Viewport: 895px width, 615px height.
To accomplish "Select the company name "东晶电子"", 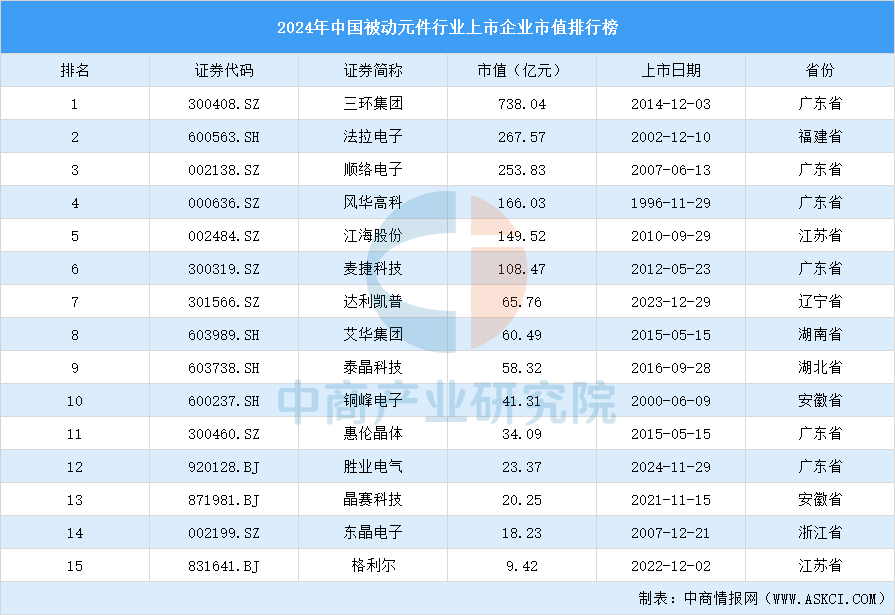I will pyautogui.click(x=373, y=533).
